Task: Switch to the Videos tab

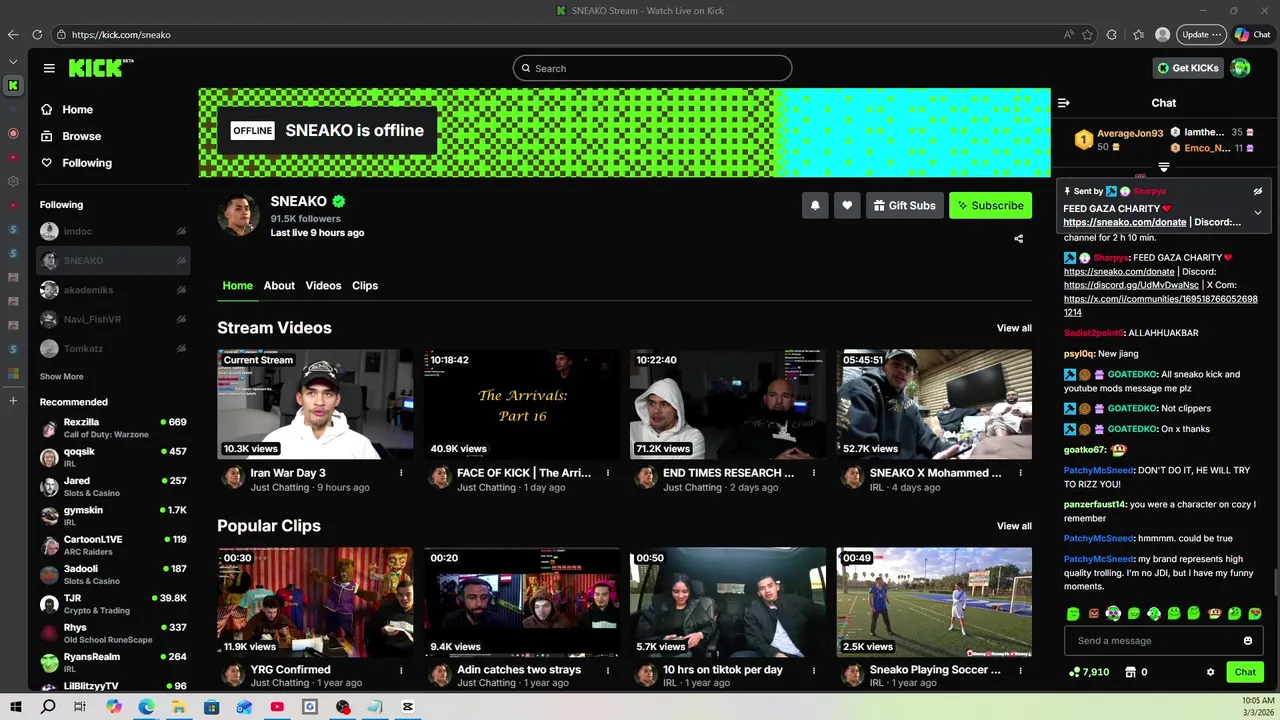Action: [x=323, y=285]
